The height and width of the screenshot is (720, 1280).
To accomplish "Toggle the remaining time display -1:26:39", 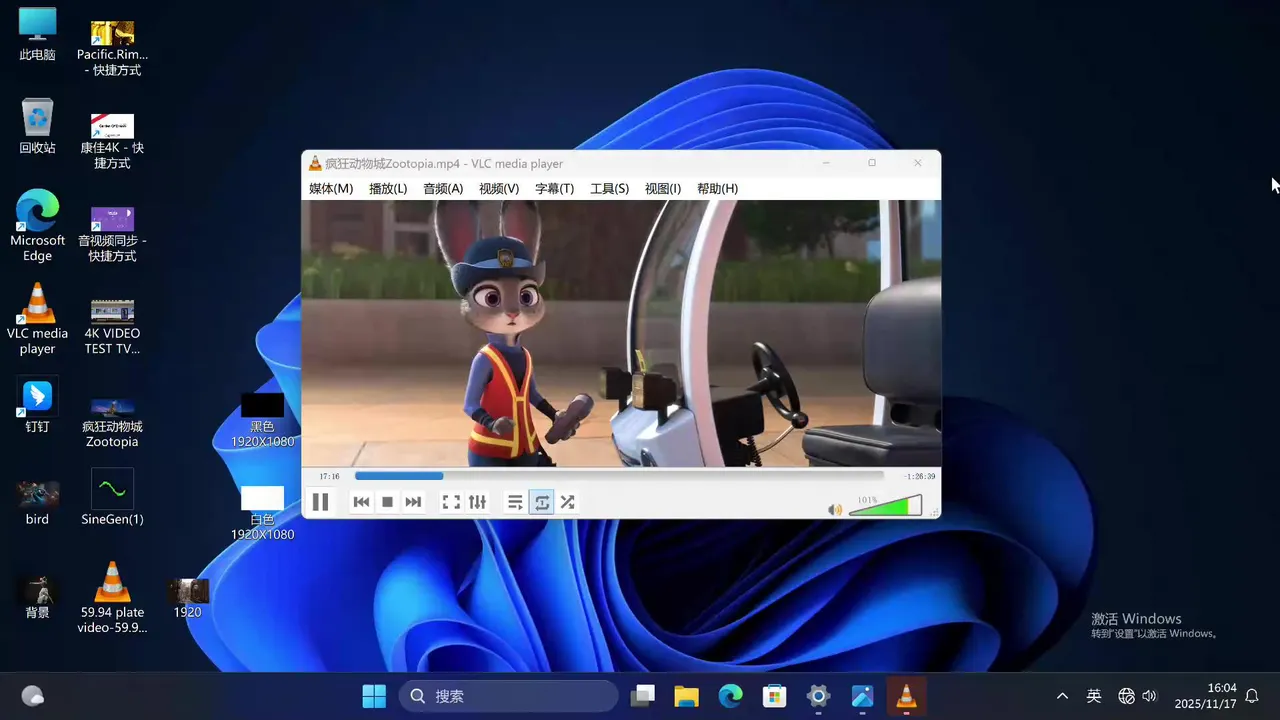I will [919, 476].
